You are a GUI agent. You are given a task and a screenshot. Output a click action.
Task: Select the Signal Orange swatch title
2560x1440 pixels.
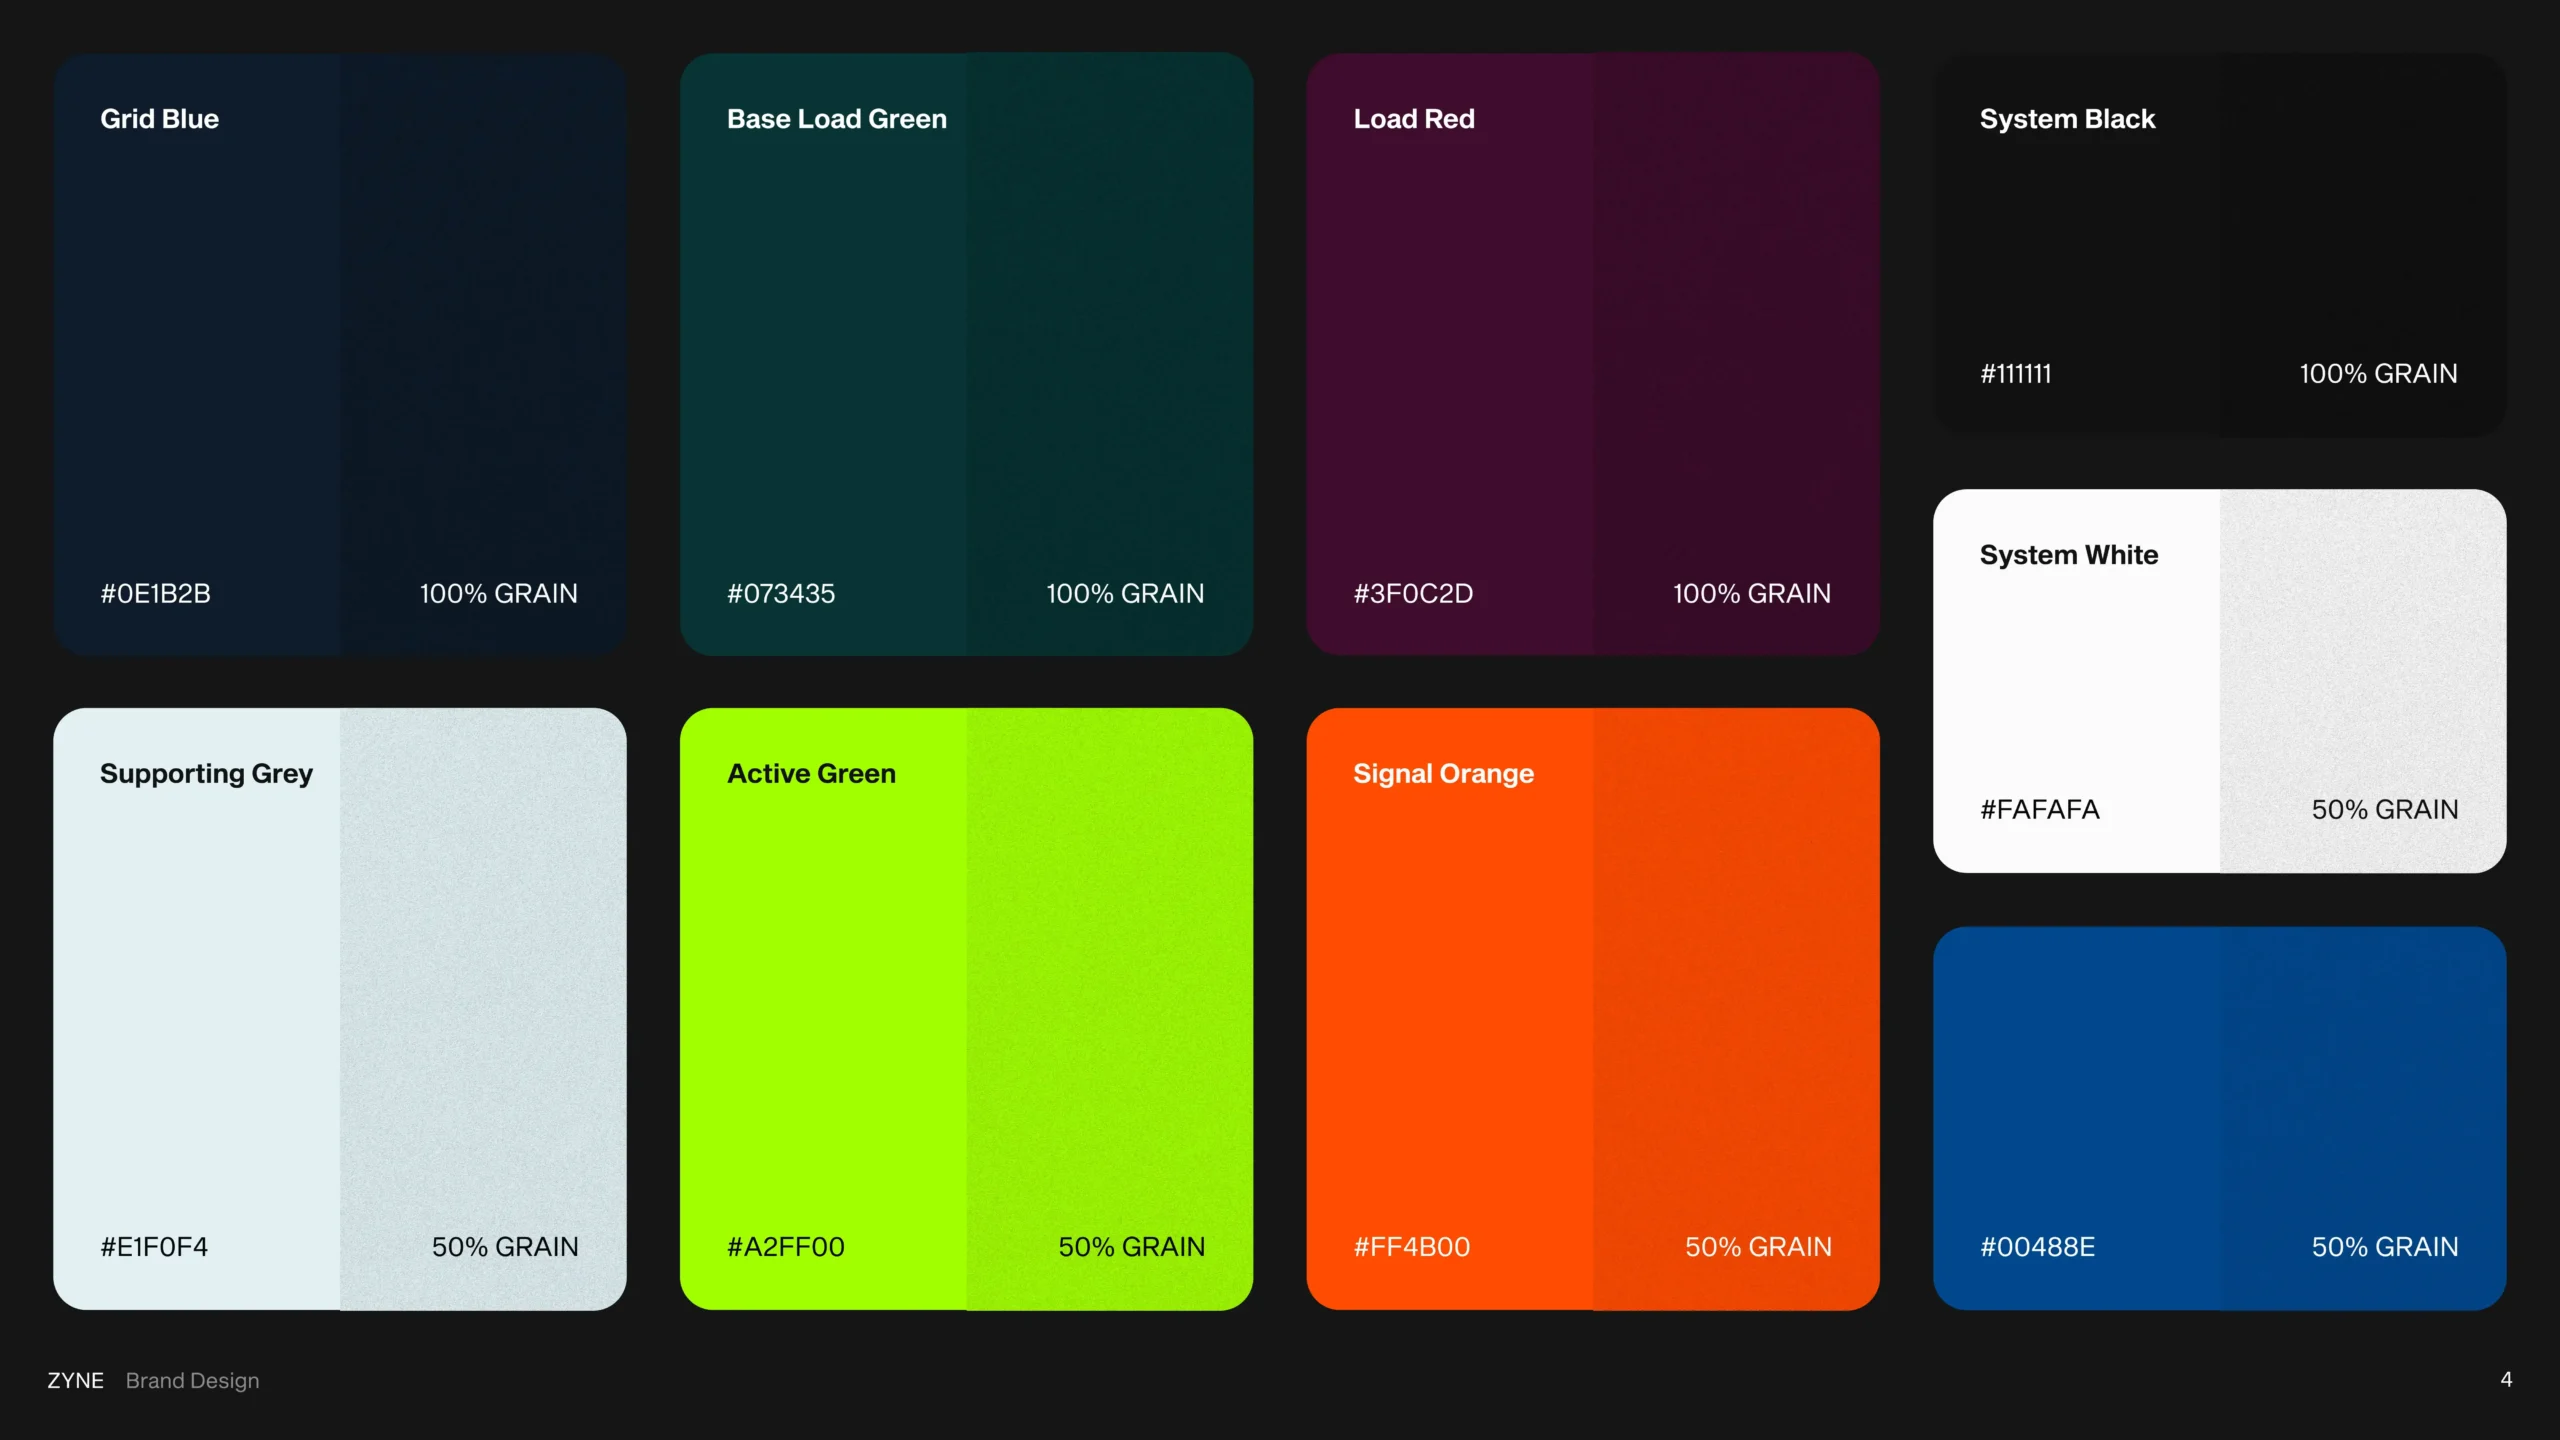pyautogui.click(x=1442, y=773)
